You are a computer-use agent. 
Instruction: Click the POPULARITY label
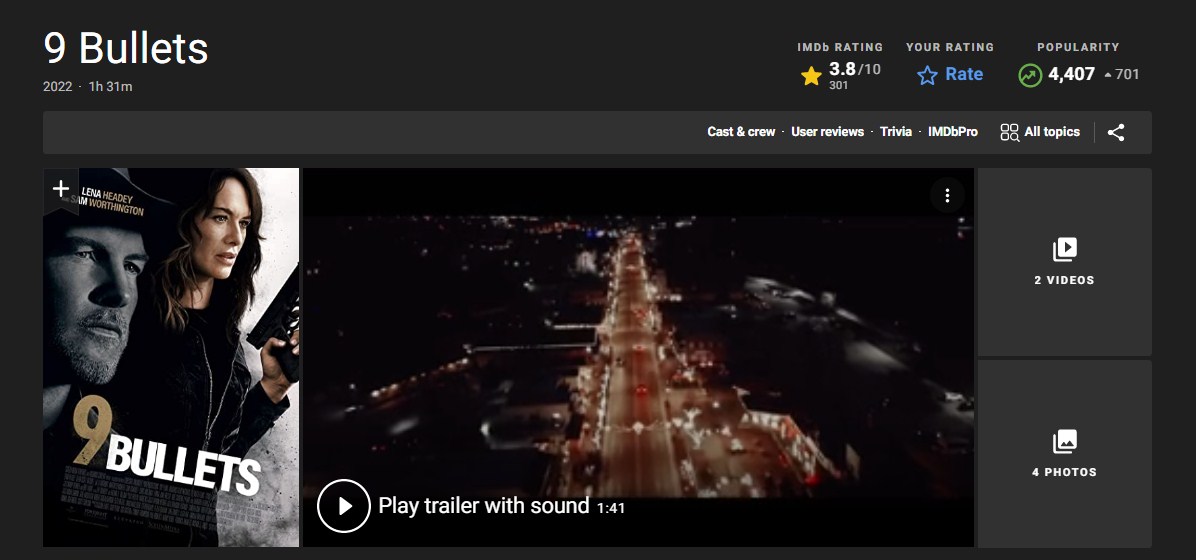pyautogui.click(x=1078, y=47)
